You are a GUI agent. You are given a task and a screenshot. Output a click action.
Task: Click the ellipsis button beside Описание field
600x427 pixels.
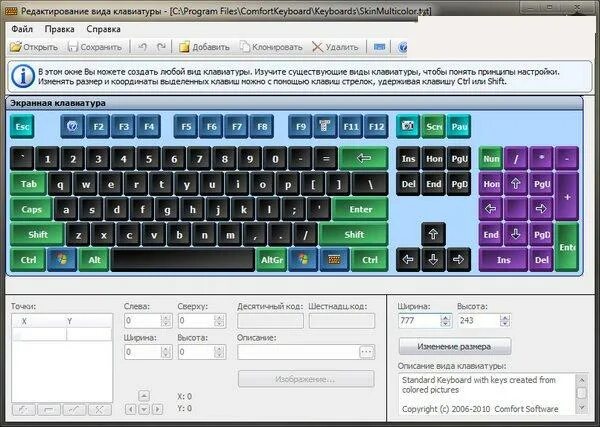(x=367, y=352)
